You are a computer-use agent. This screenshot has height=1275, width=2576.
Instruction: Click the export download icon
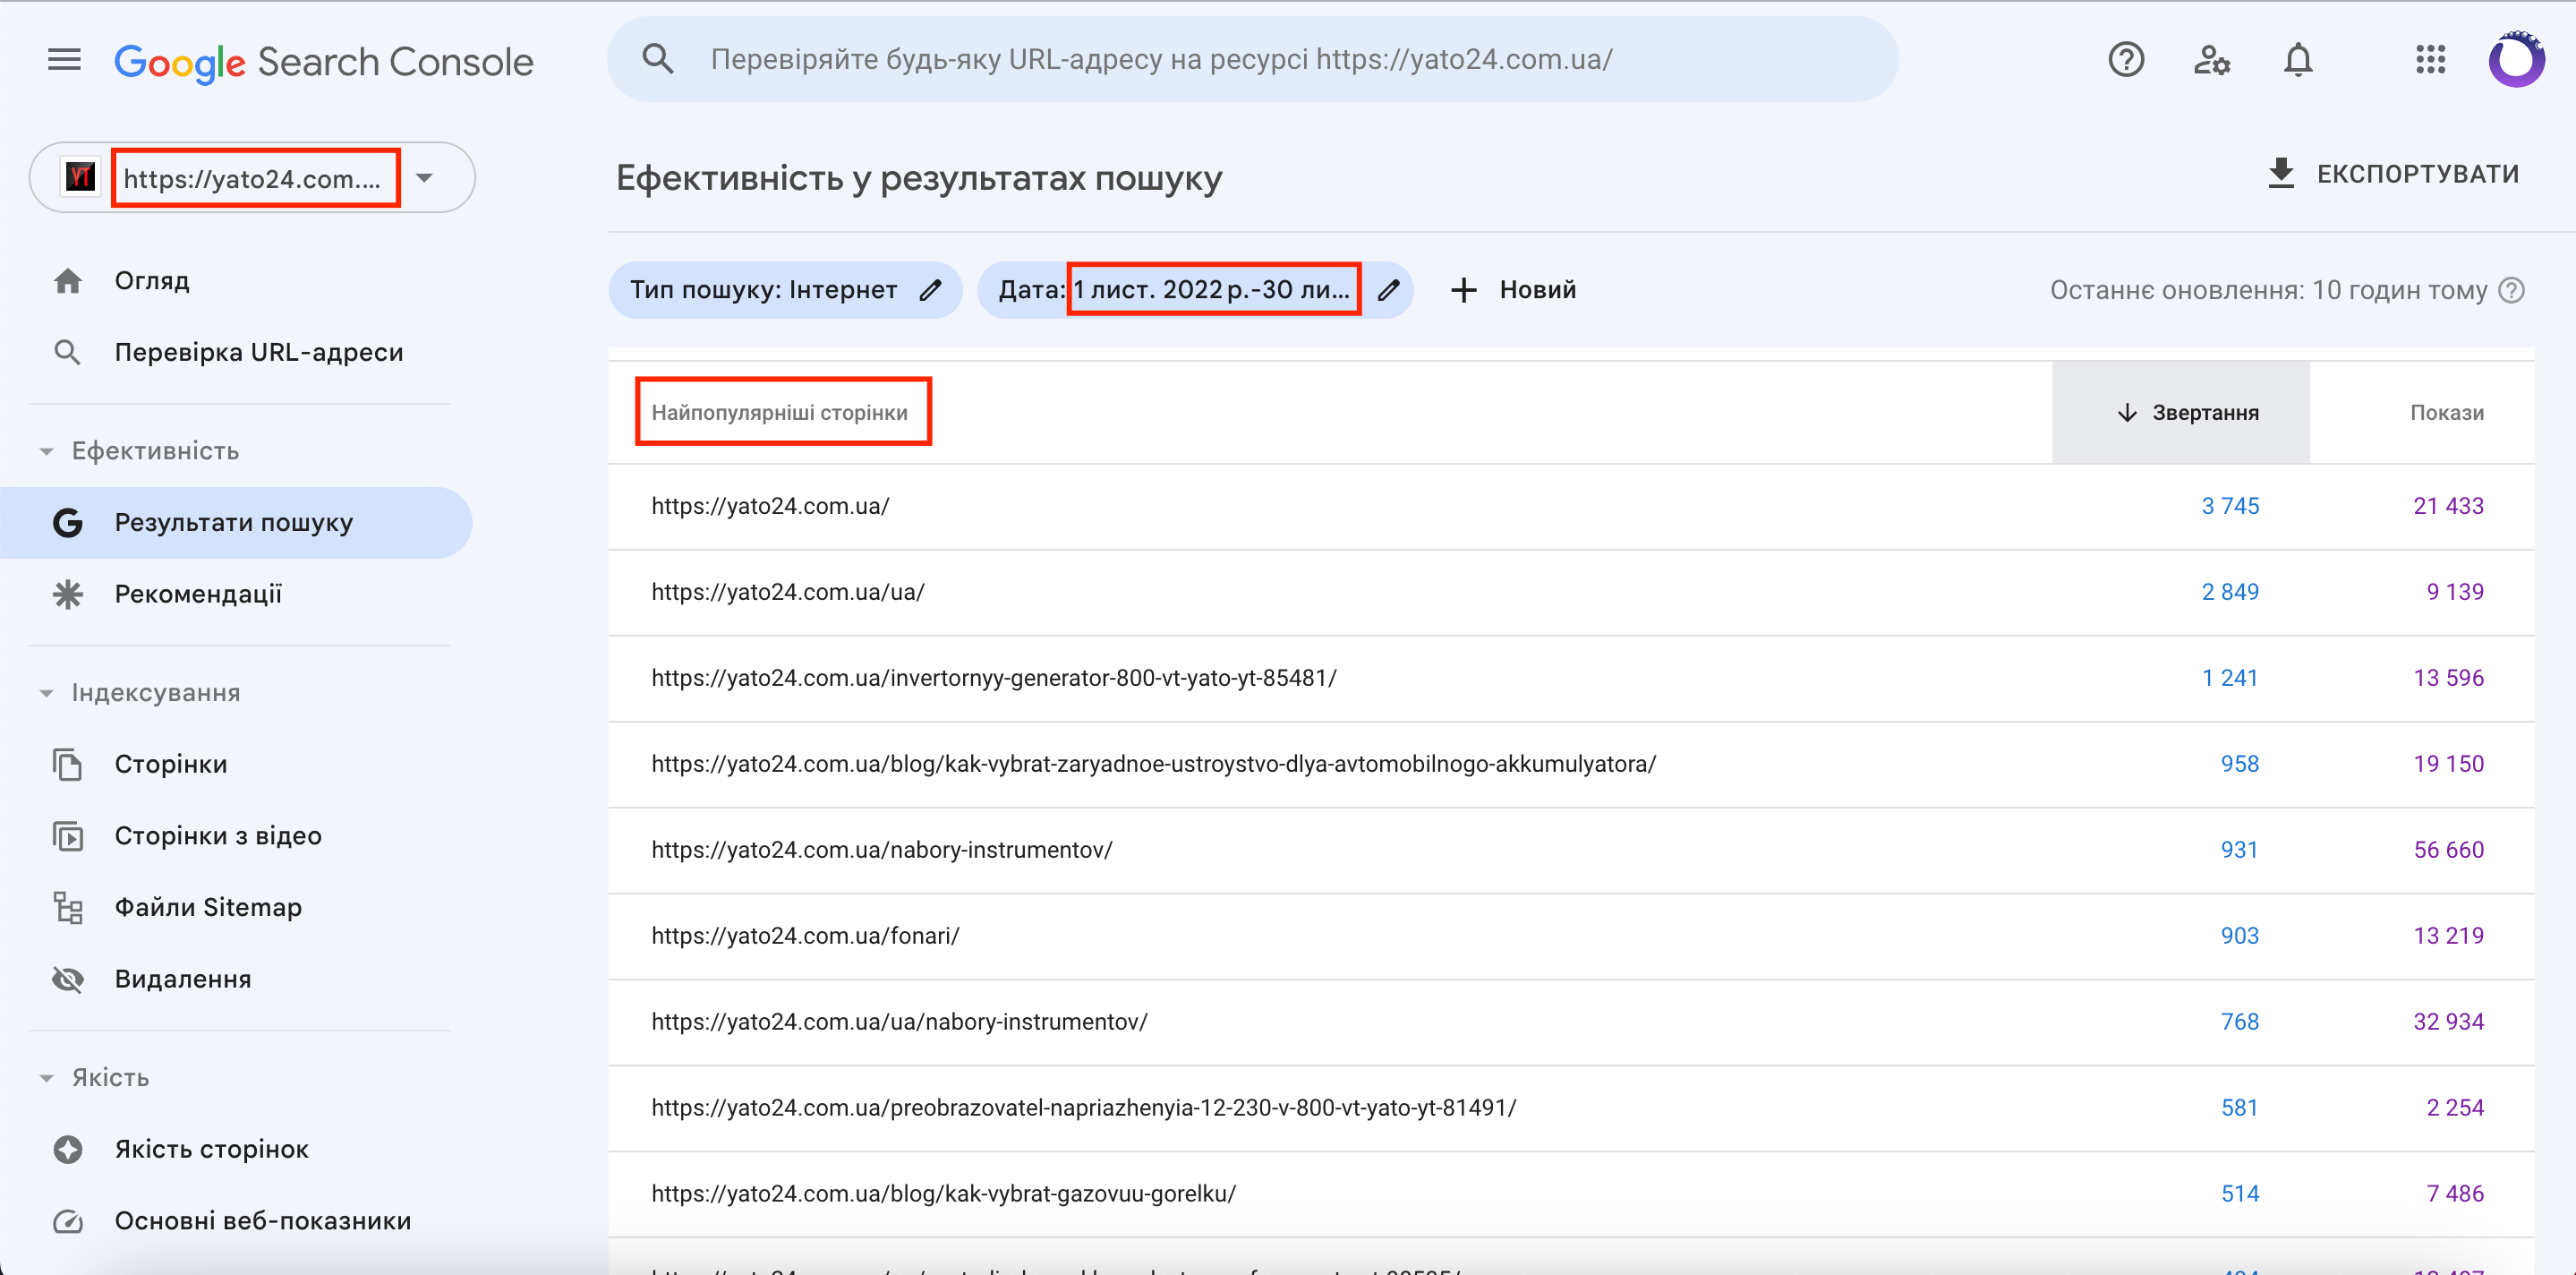coord(2280,173)
